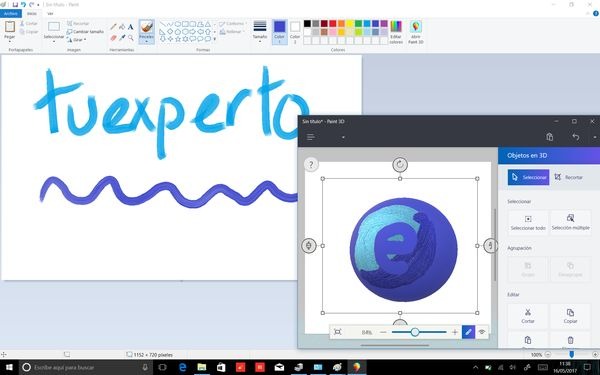Click the Recortar crop button in Paint 3D

click(x=569, y=177)
